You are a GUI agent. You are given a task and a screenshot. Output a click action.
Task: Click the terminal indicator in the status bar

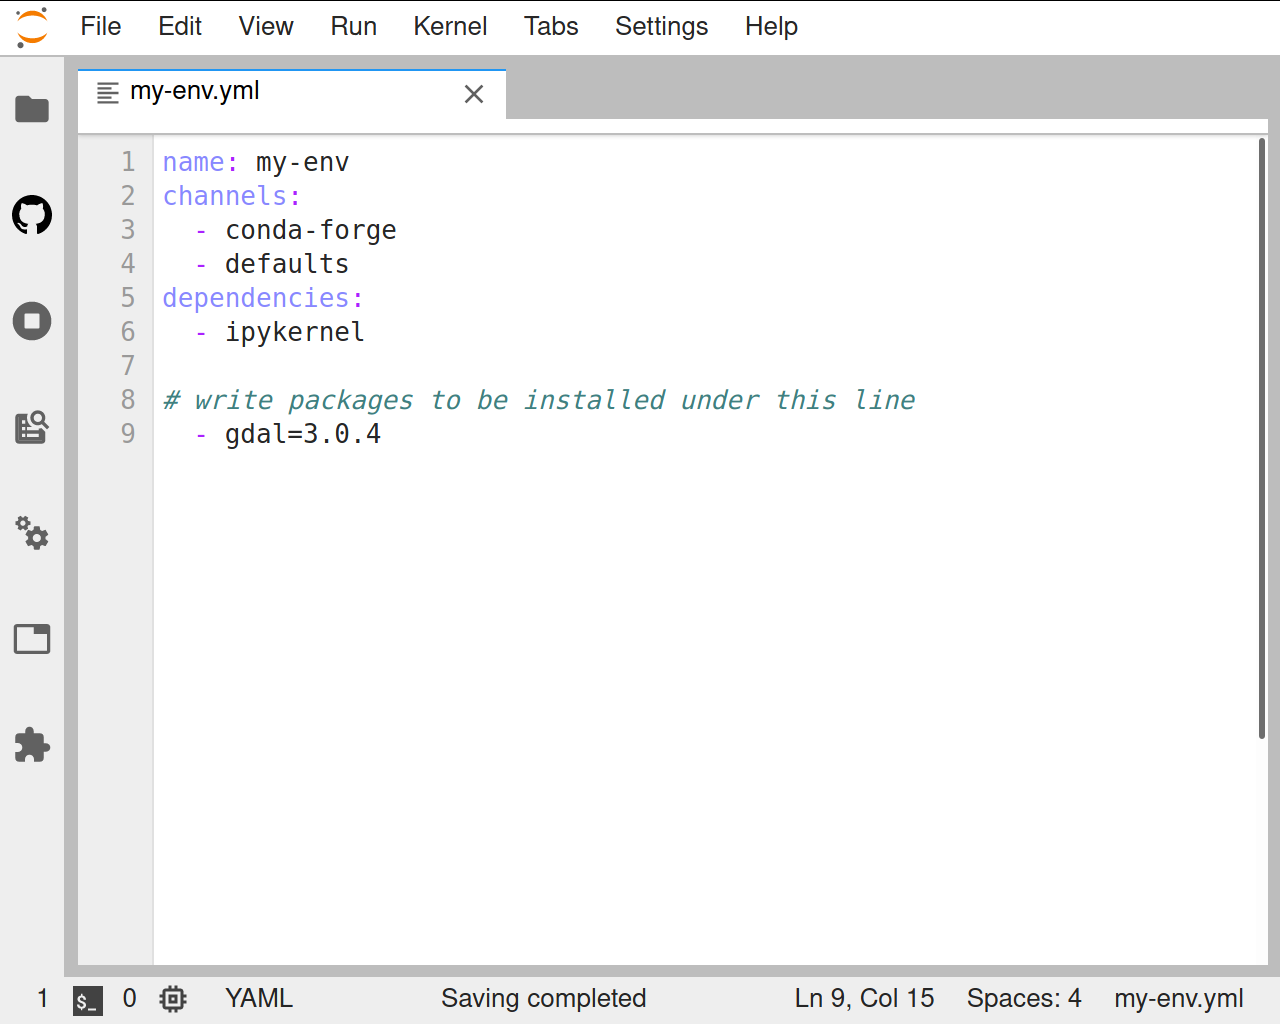point(88,999)
